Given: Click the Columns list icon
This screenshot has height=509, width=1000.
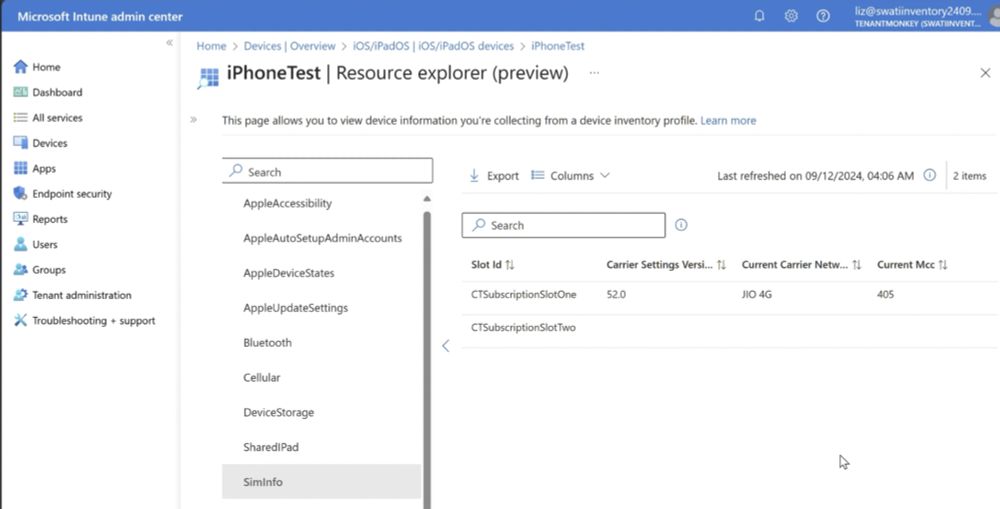Looking at the screenshot, I should (x=538, y=175).
